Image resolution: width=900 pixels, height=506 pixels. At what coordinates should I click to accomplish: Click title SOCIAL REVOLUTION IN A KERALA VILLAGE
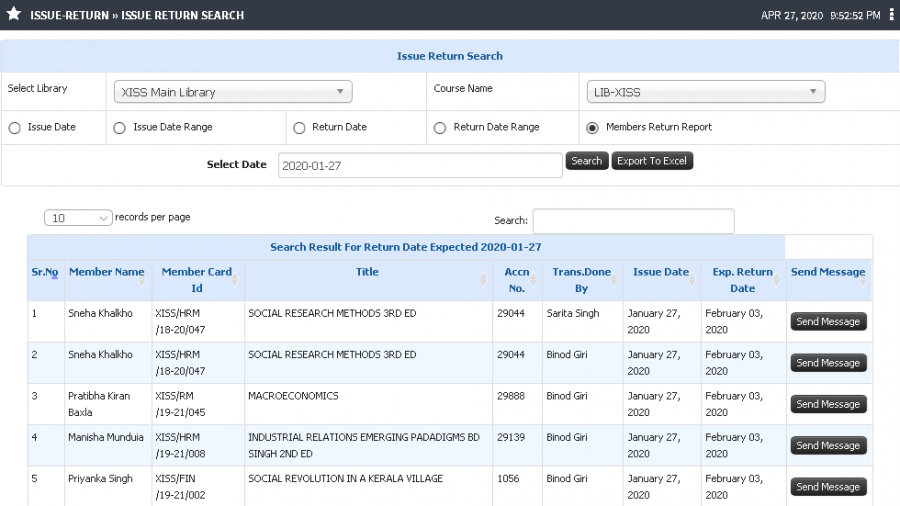346,478
